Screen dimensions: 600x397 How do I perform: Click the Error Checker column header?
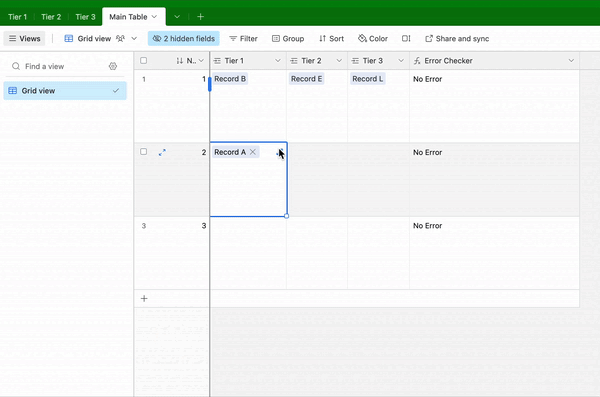(494, 61)
